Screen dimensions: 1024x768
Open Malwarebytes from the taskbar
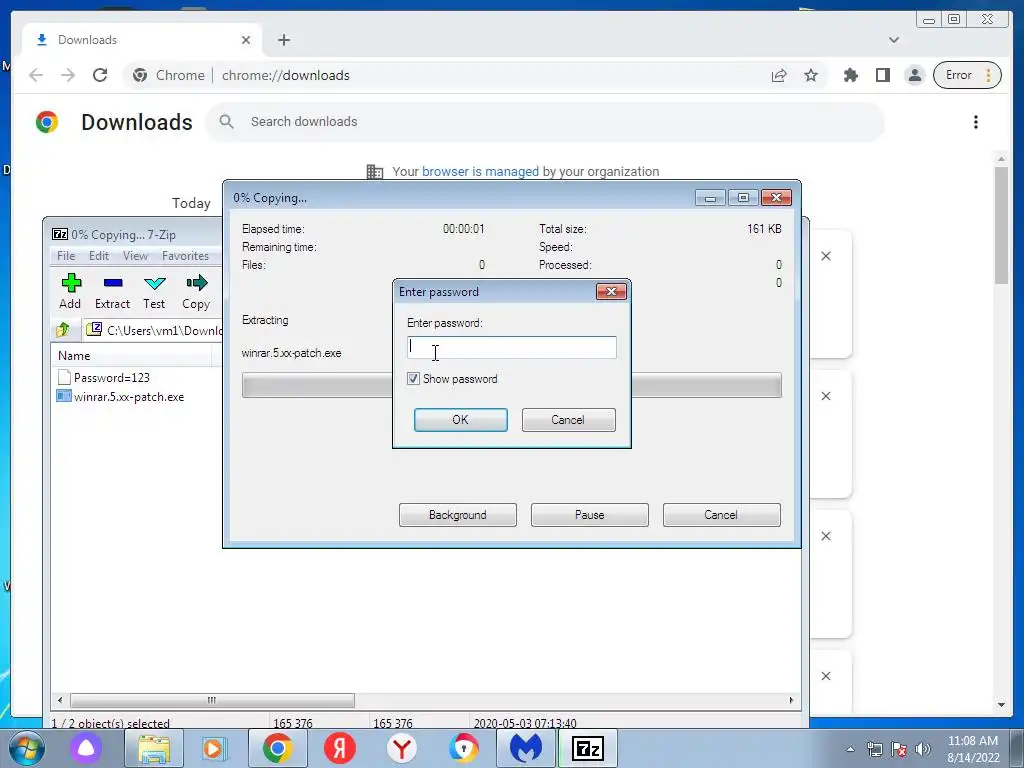526,748
